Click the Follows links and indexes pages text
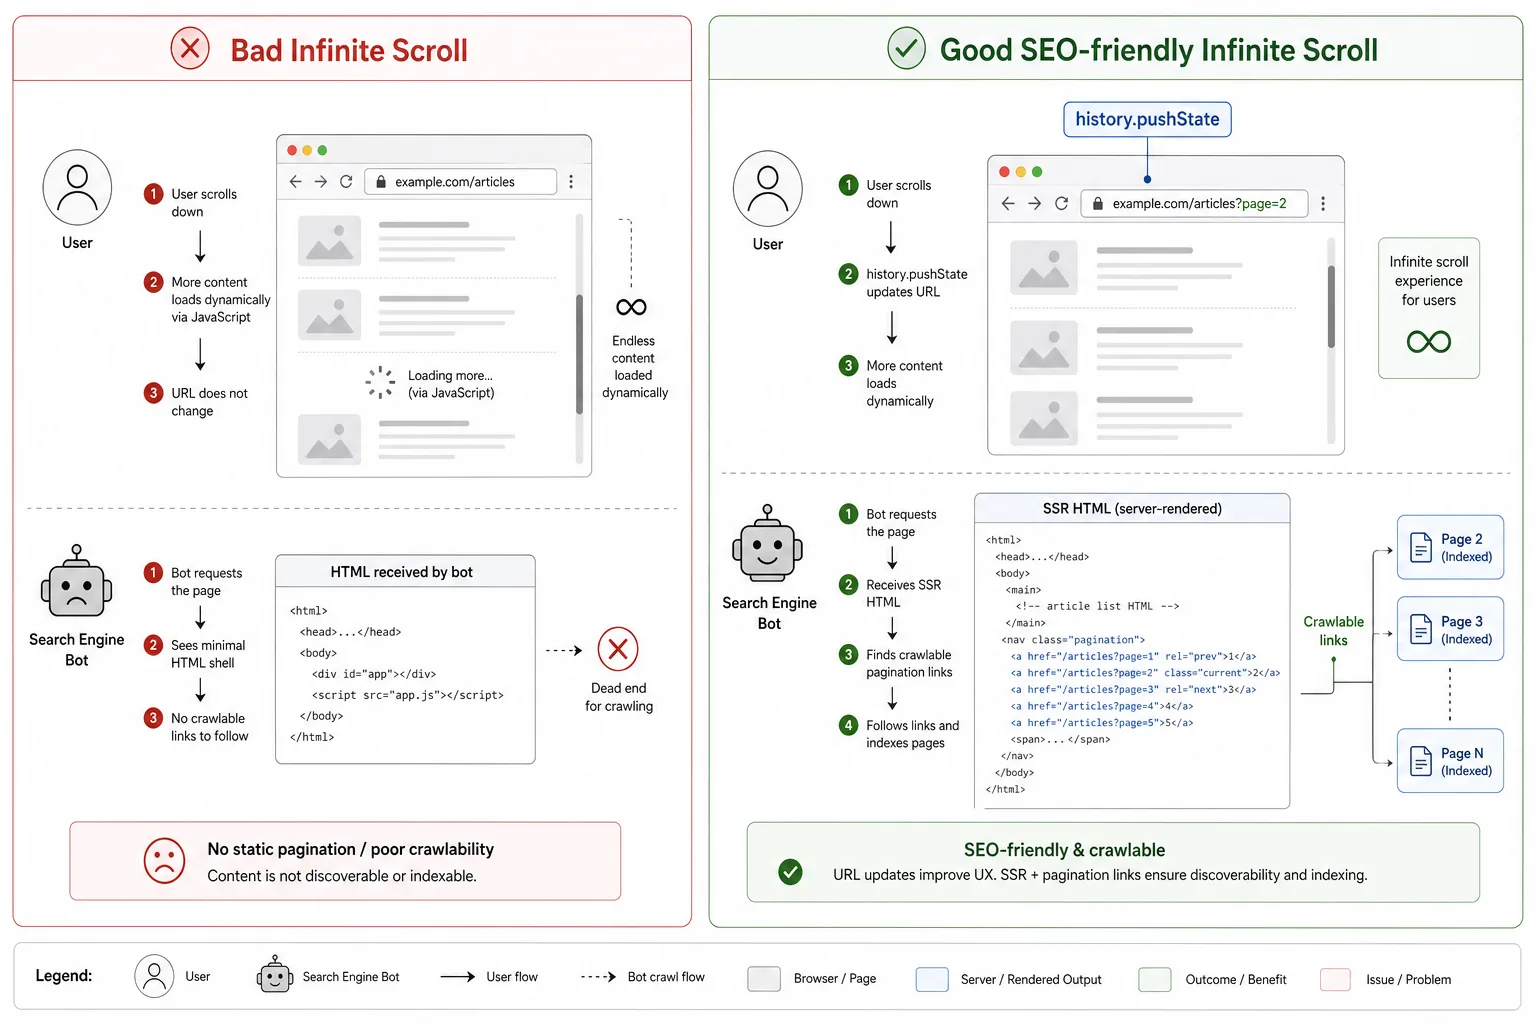The height and width of the screenshot is (1024, 1536). 912,734
